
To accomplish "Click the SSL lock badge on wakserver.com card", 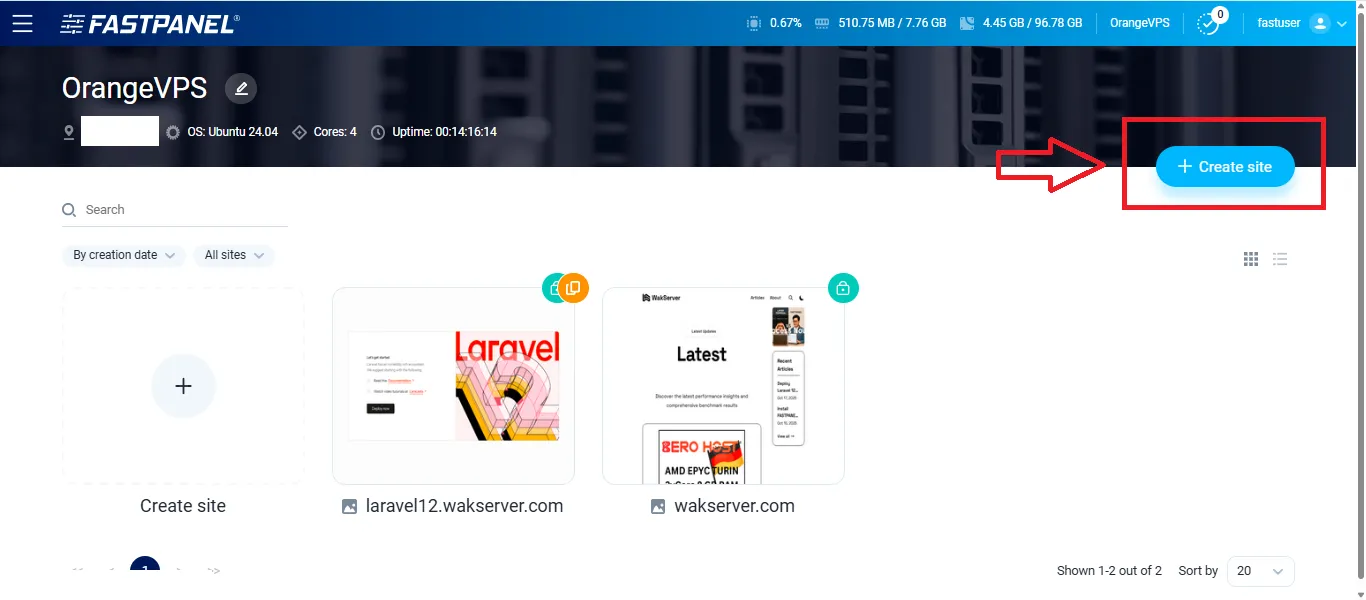I will coord(843,288).
